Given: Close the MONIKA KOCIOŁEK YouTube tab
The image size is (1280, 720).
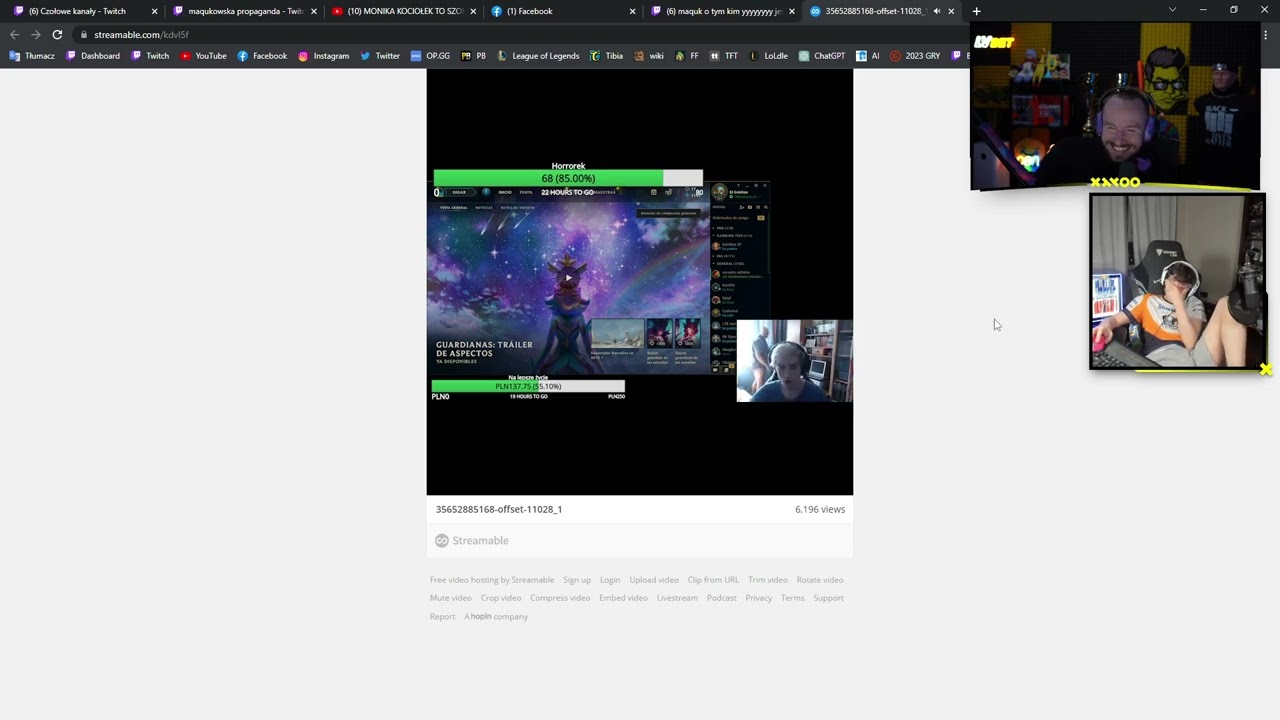Looking at the screenshot, I should coord(473,11).
